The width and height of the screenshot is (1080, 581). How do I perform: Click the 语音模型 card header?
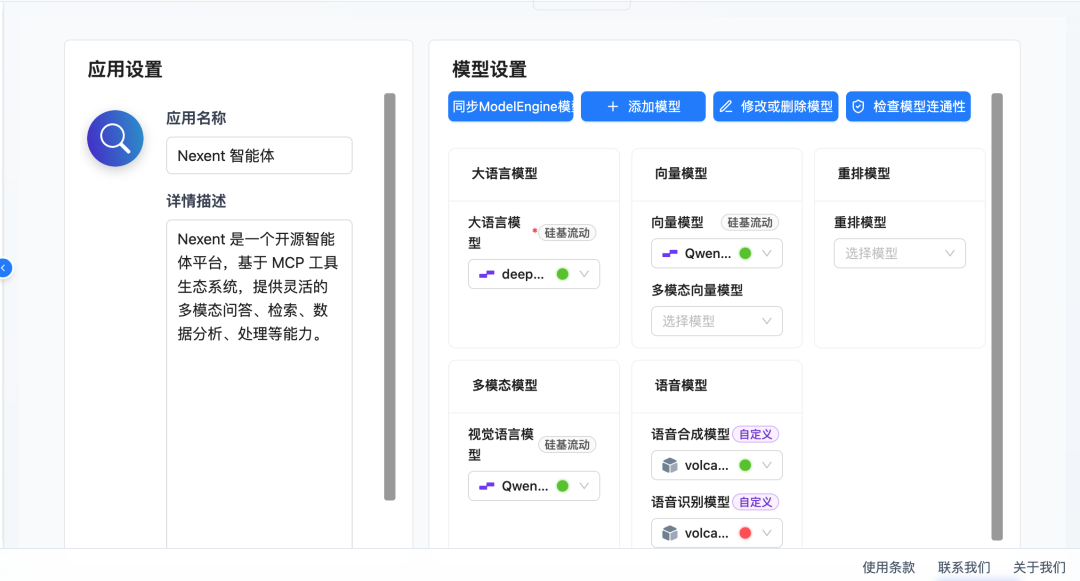tap(716, 385)
